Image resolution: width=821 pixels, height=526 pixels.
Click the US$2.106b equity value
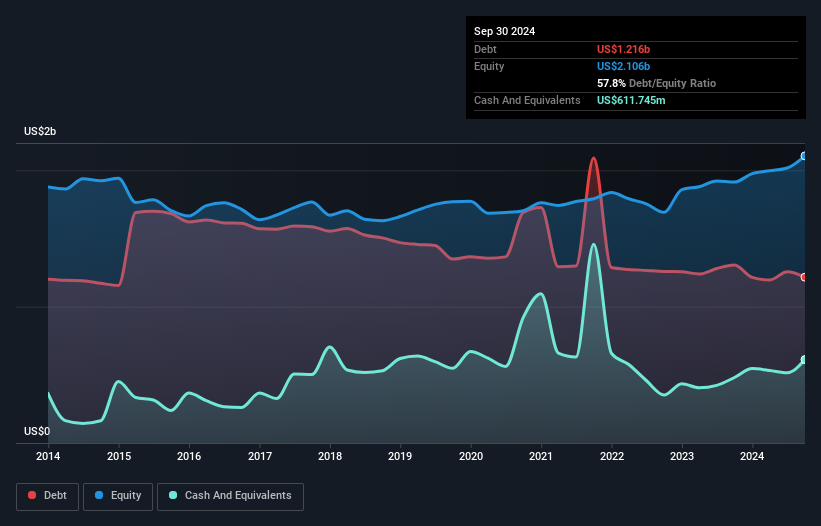[x=623, y=66]
